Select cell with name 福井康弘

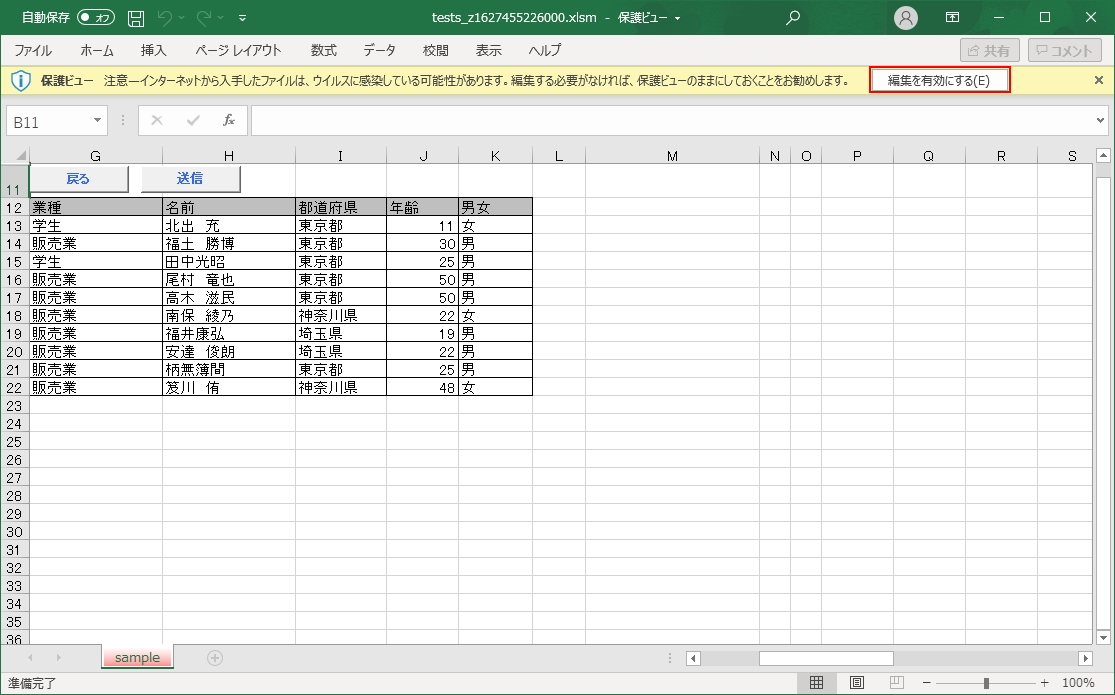click(x=229, y=334)
